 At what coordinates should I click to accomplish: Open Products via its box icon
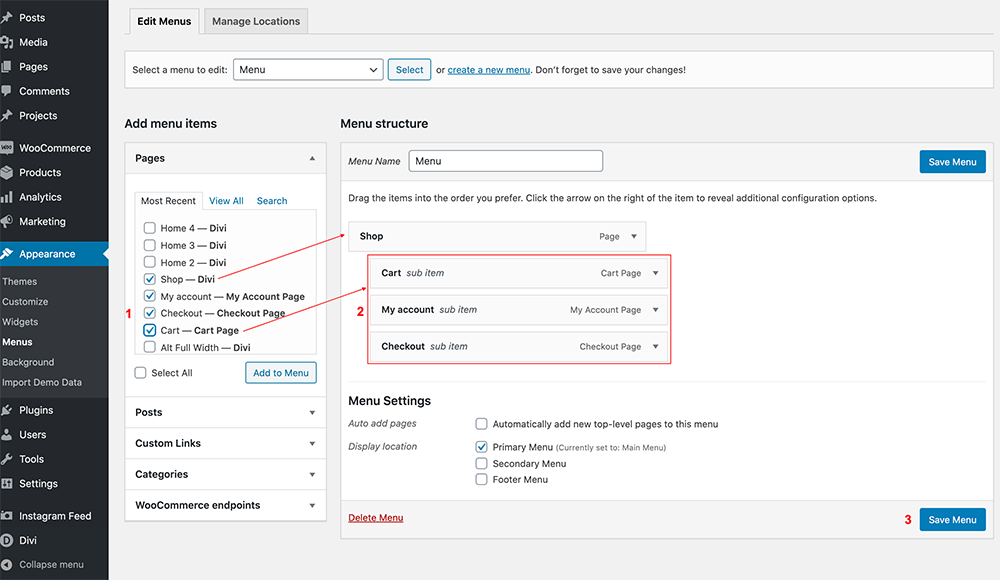[6, 172]
